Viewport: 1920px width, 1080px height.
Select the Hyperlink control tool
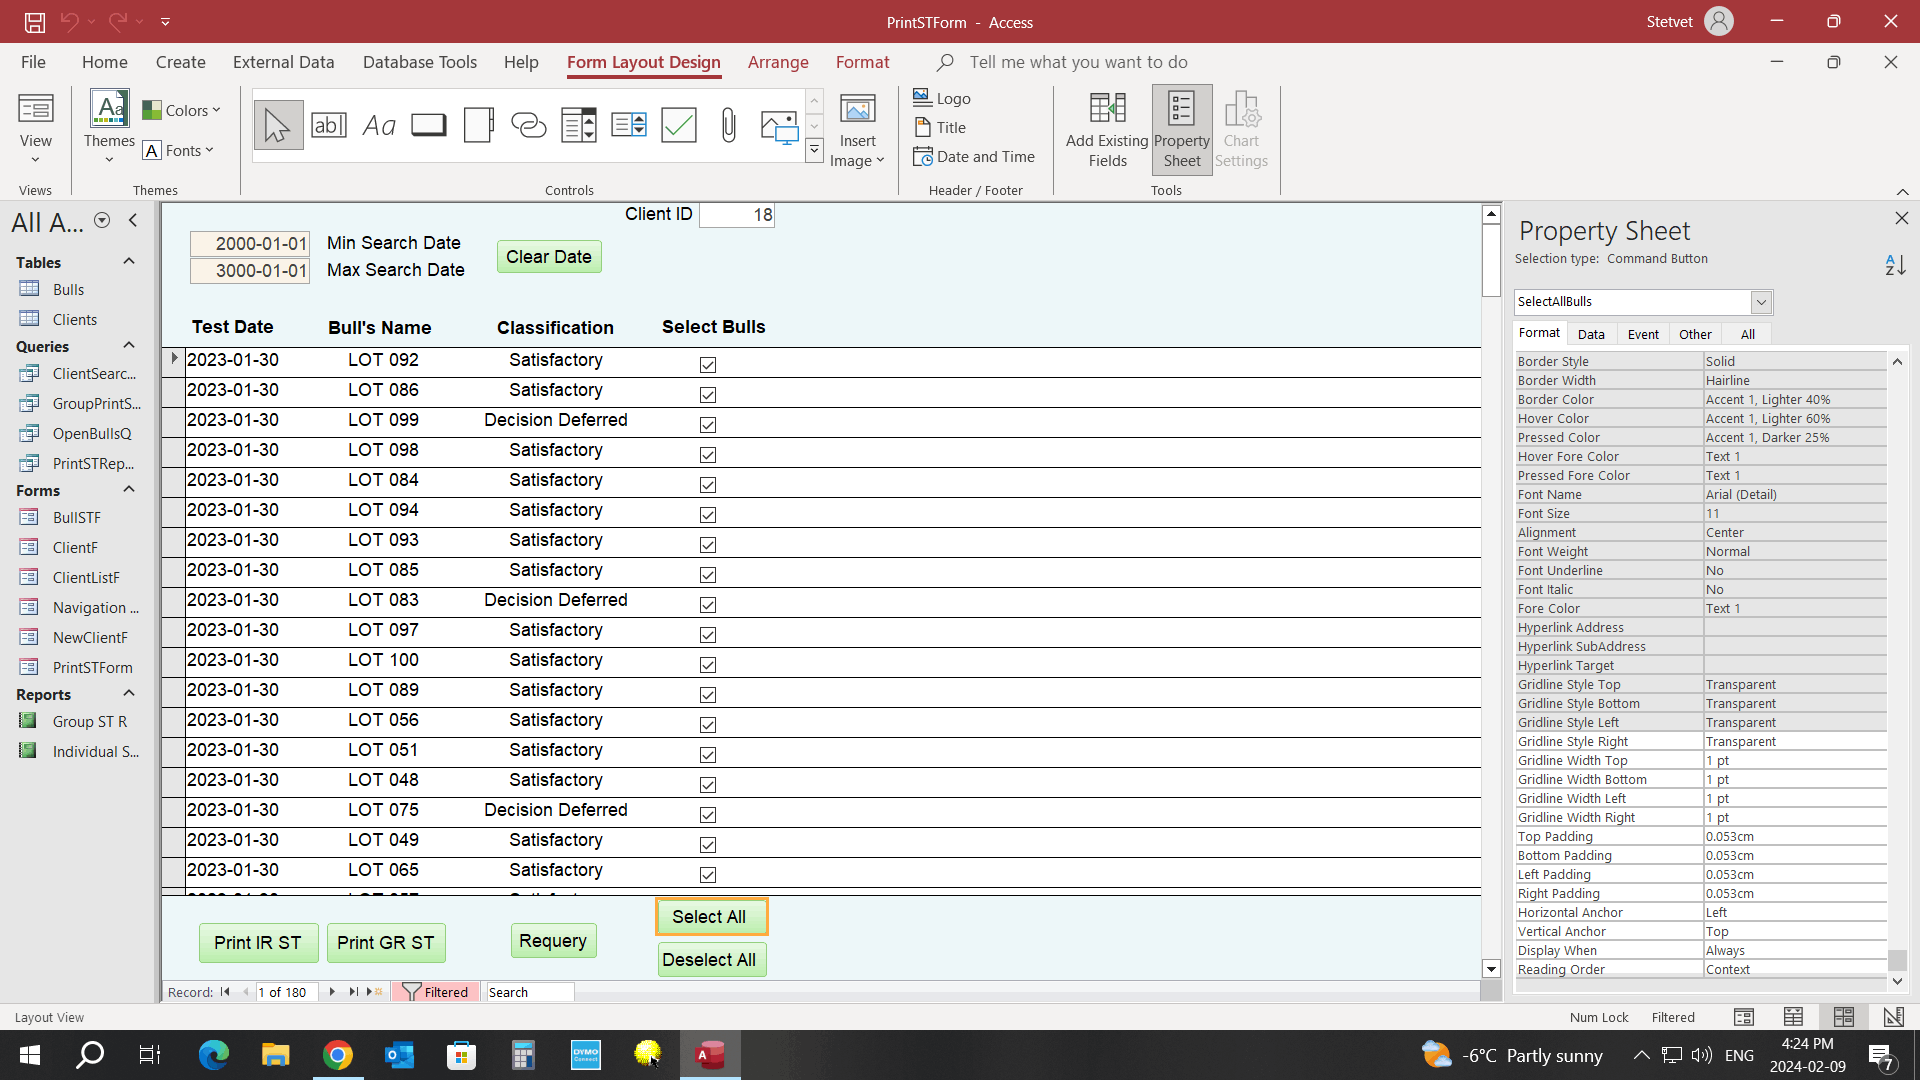[528, 125]
